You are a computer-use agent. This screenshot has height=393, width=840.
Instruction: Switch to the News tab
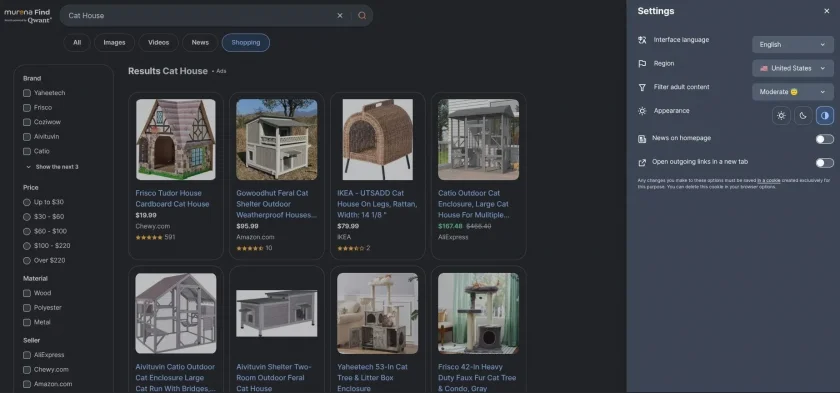tap(200, 43)
